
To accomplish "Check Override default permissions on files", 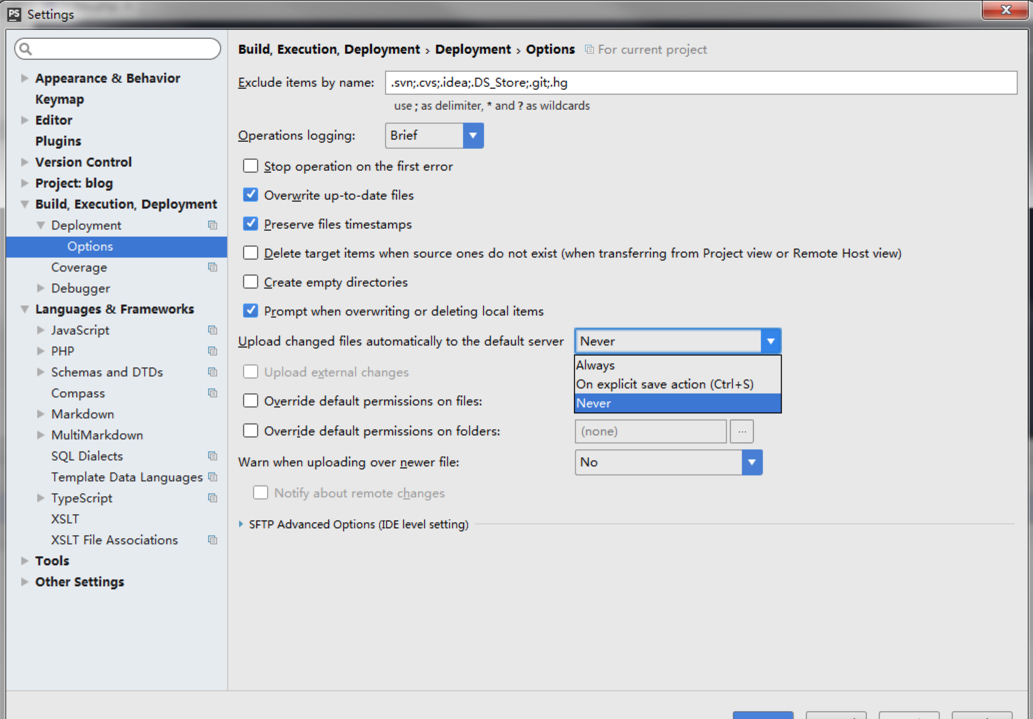I will [250, 401].
